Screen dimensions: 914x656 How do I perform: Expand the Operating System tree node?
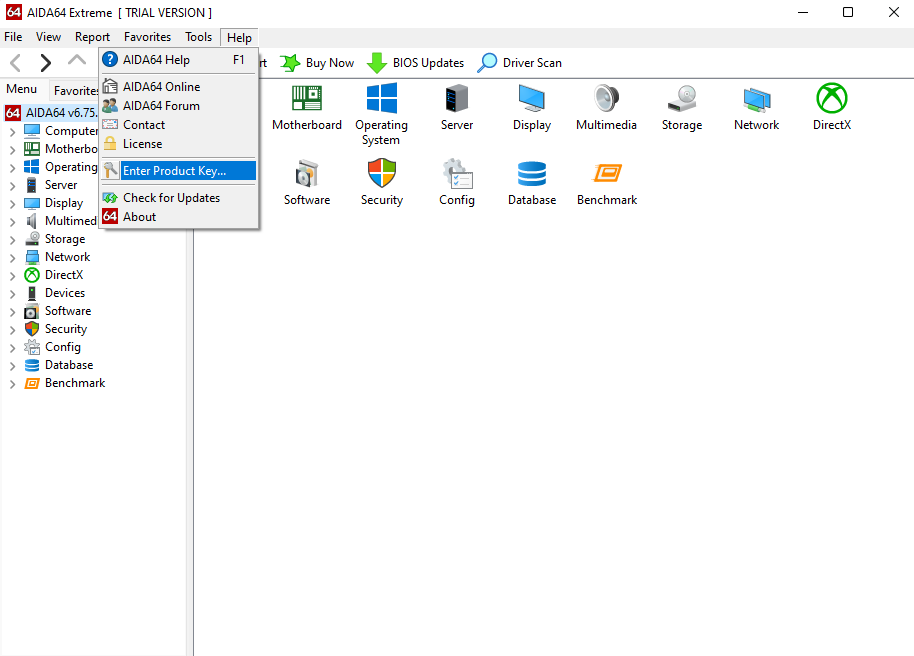point(12,168)
